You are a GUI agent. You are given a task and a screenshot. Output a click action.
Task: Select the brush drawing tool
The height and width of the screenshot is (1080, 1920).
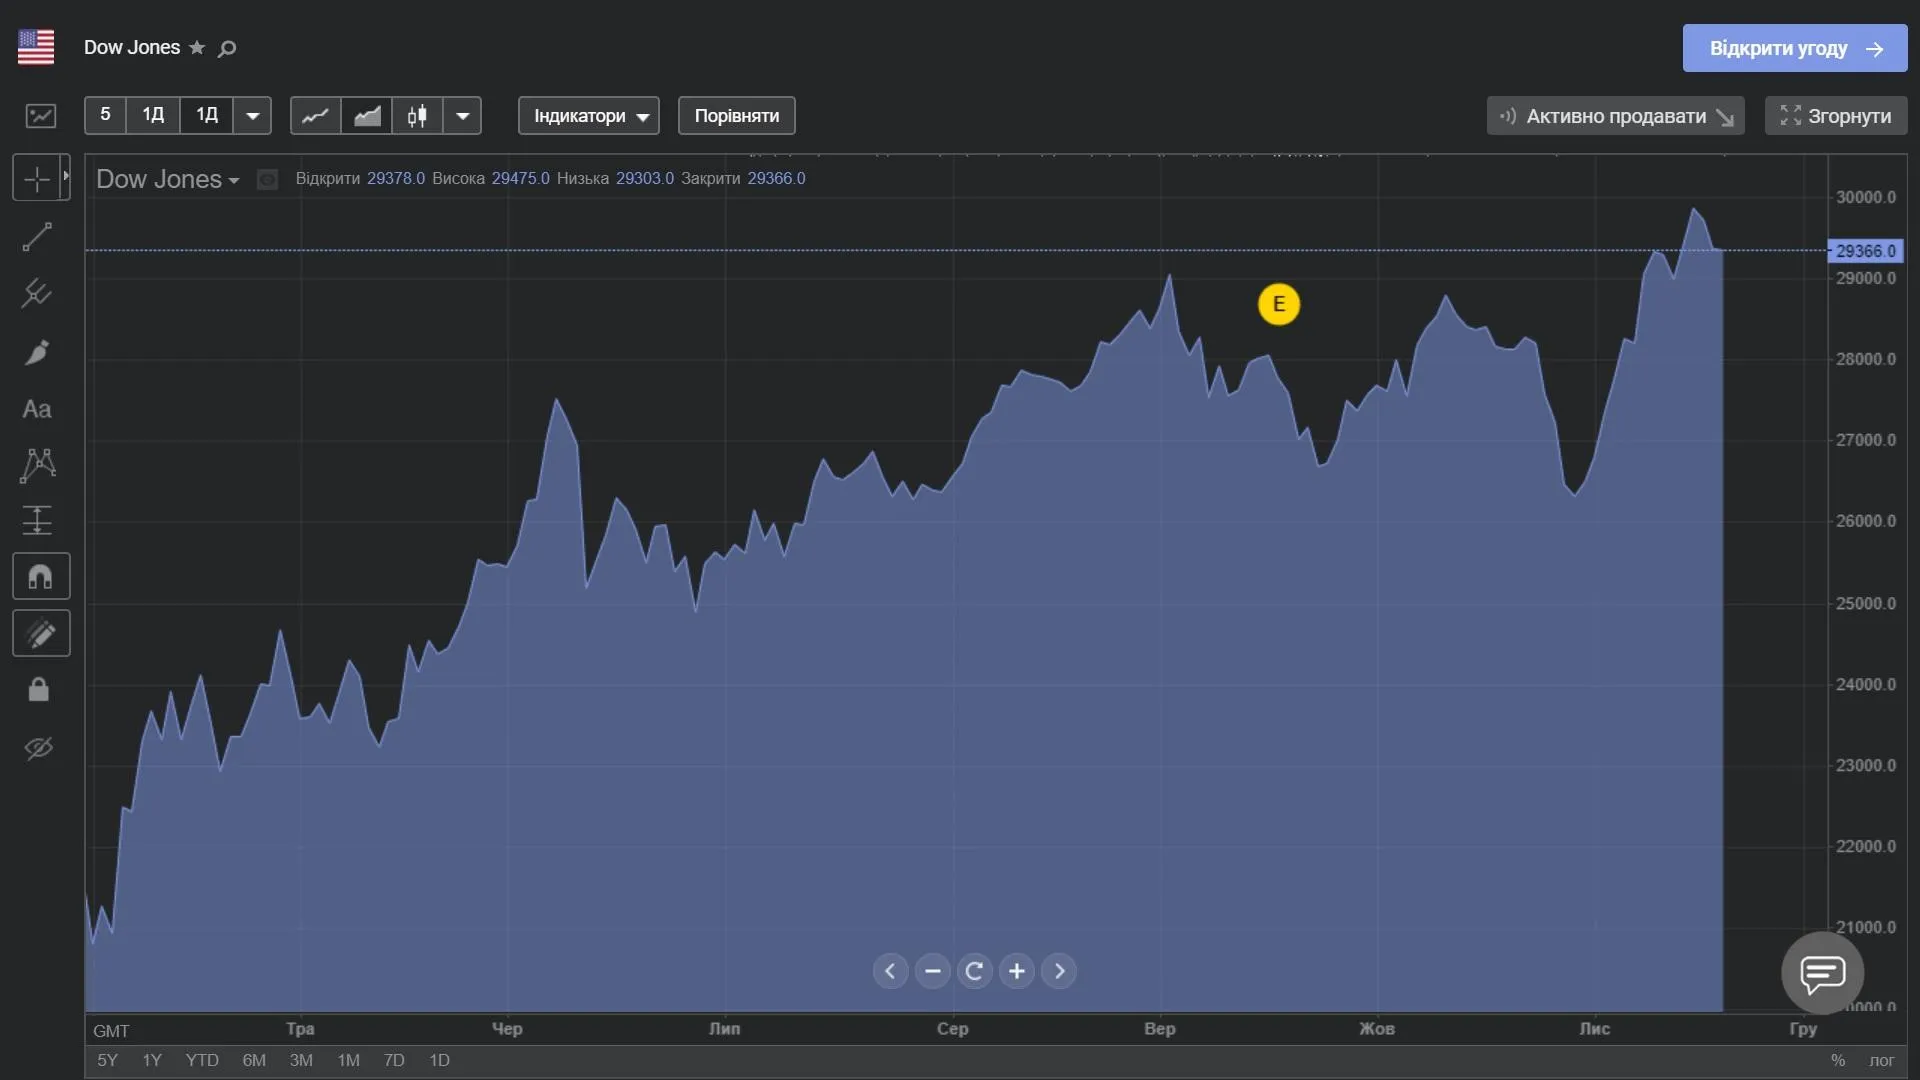[x=37, y=352]
